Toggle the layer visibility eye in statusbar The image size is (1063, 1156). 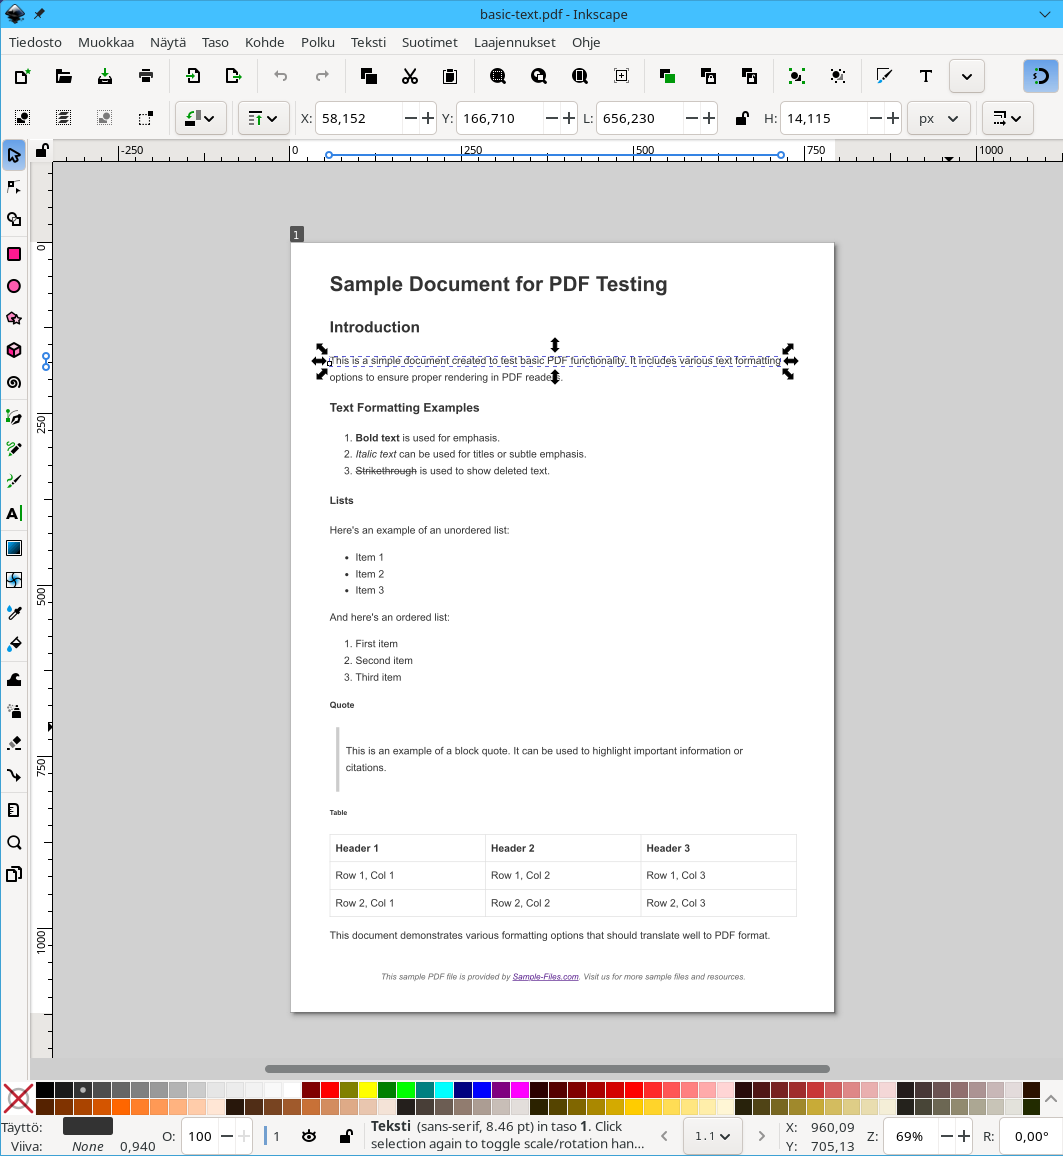pyautogui.click(x=308, y=1136)
